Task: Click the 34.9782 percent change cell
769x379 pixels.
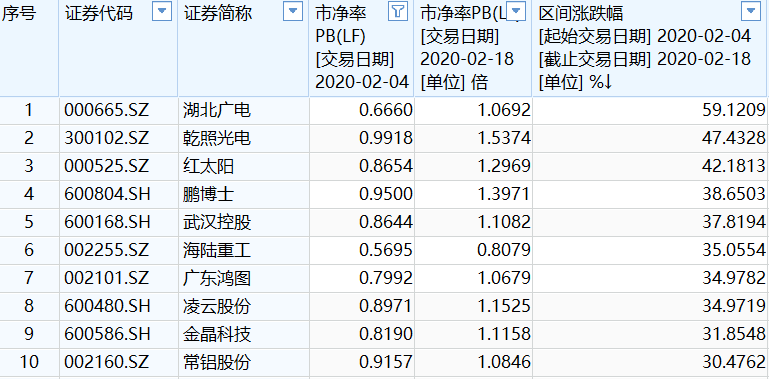Action: pos(650,278)
